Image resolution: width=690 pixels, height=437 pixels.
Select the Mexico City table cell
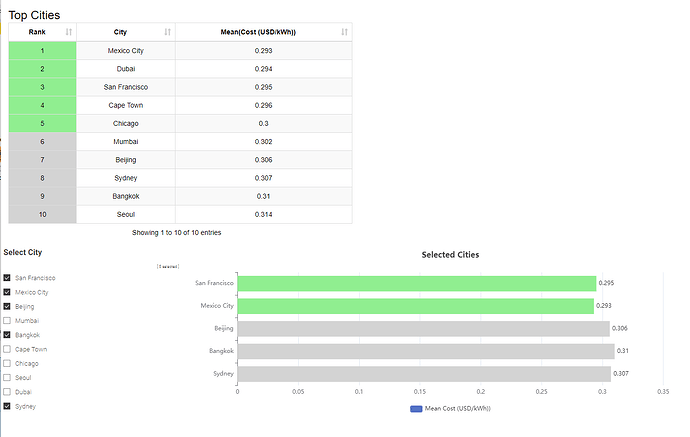coord(126,51)
